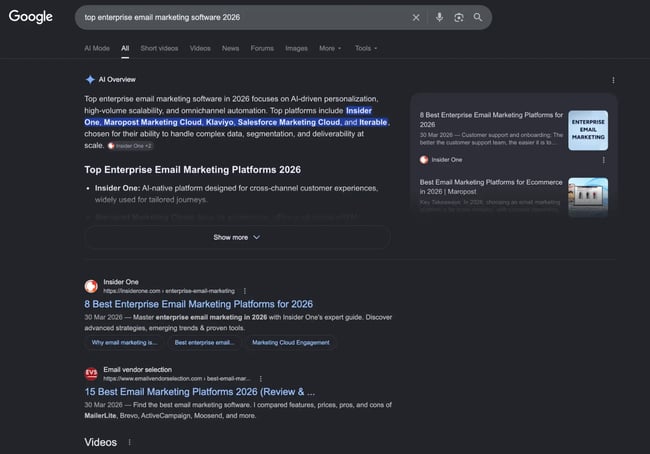Click the Maropost article thumbnail image
Viewport: 650px width, 454px height.
pyautogui.click(x=588, y=197)
